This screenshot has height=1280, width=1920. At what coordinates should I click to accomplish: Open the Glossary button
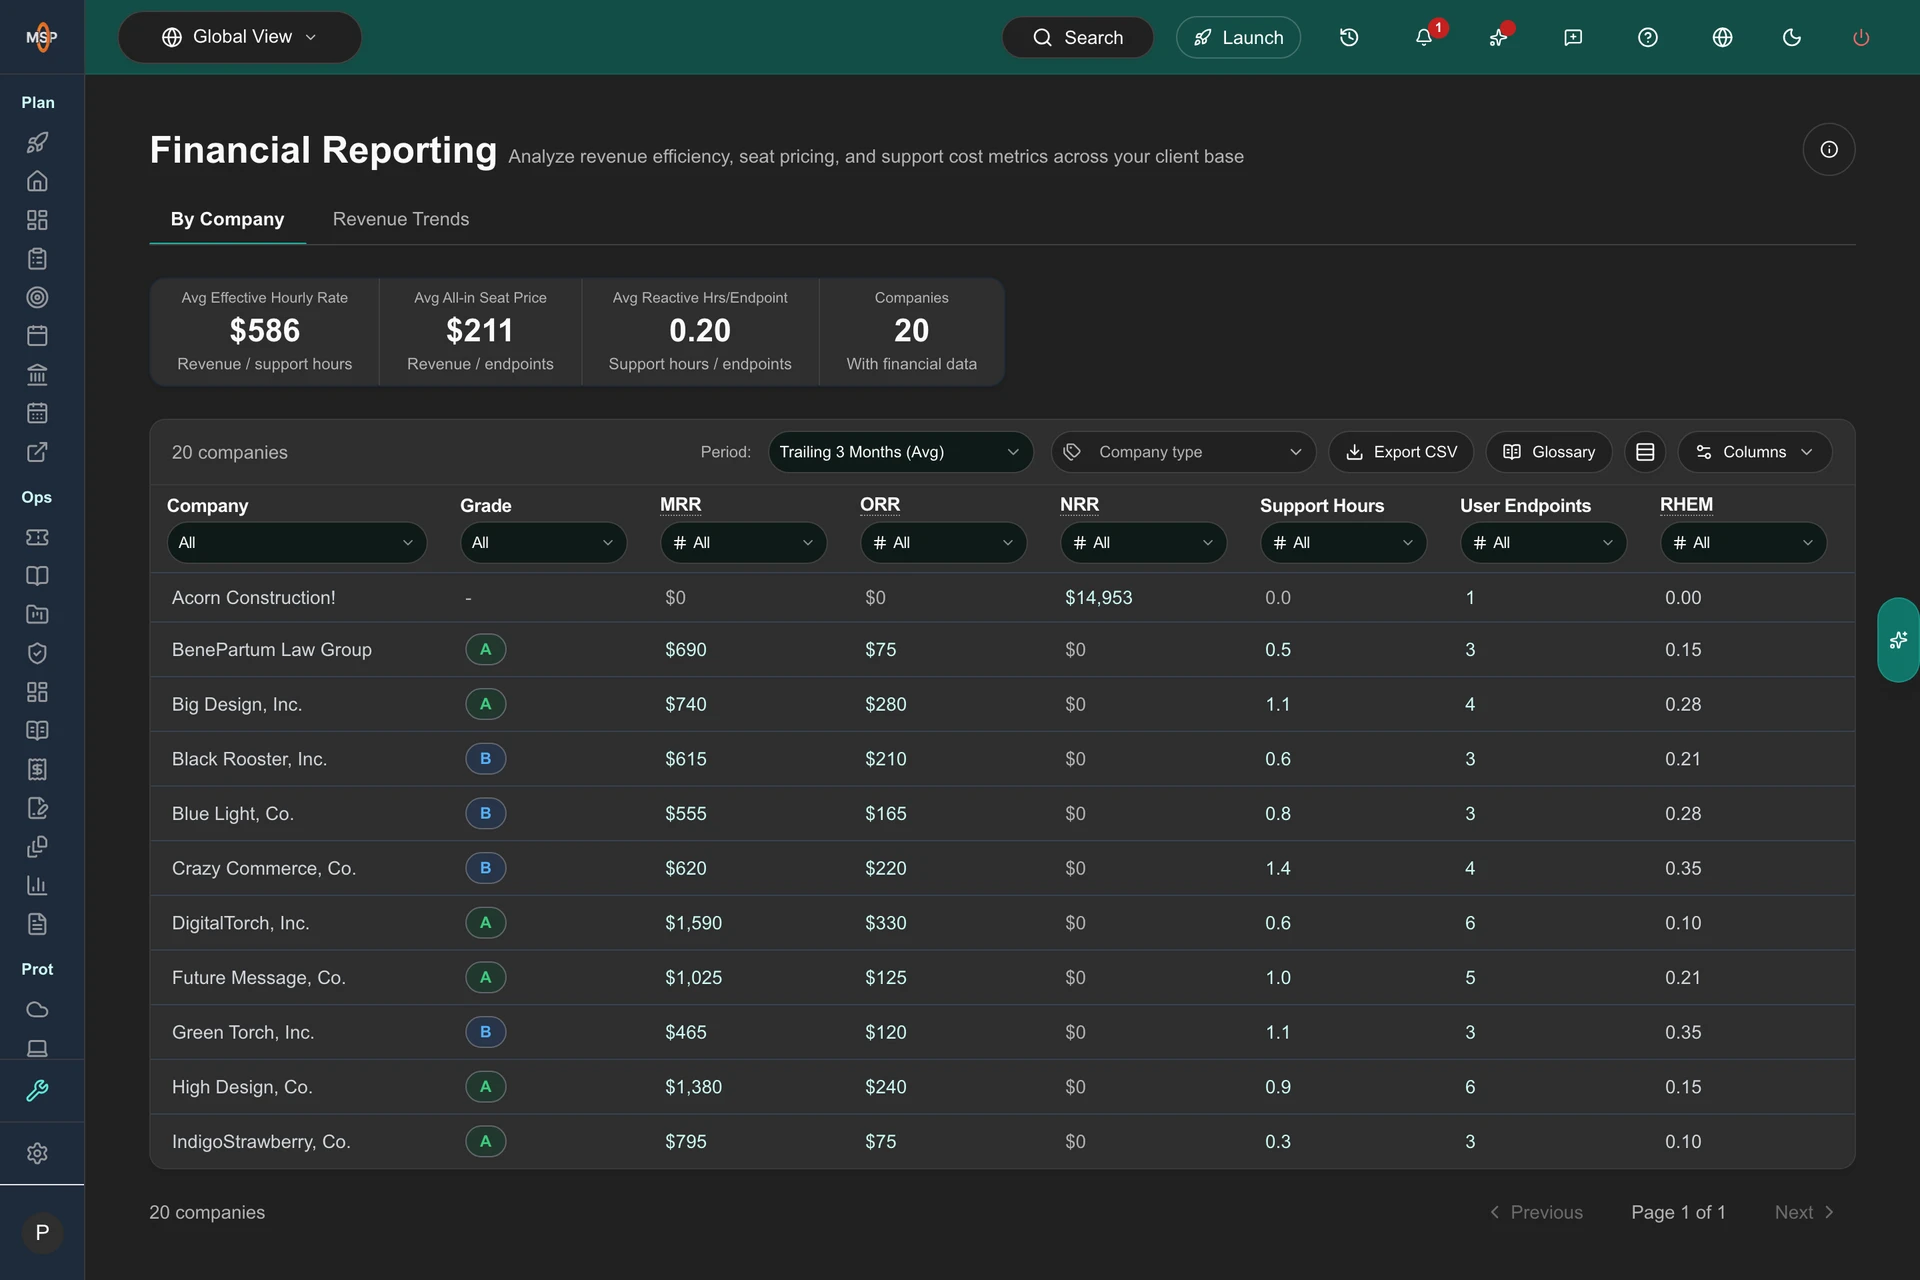1549,452
